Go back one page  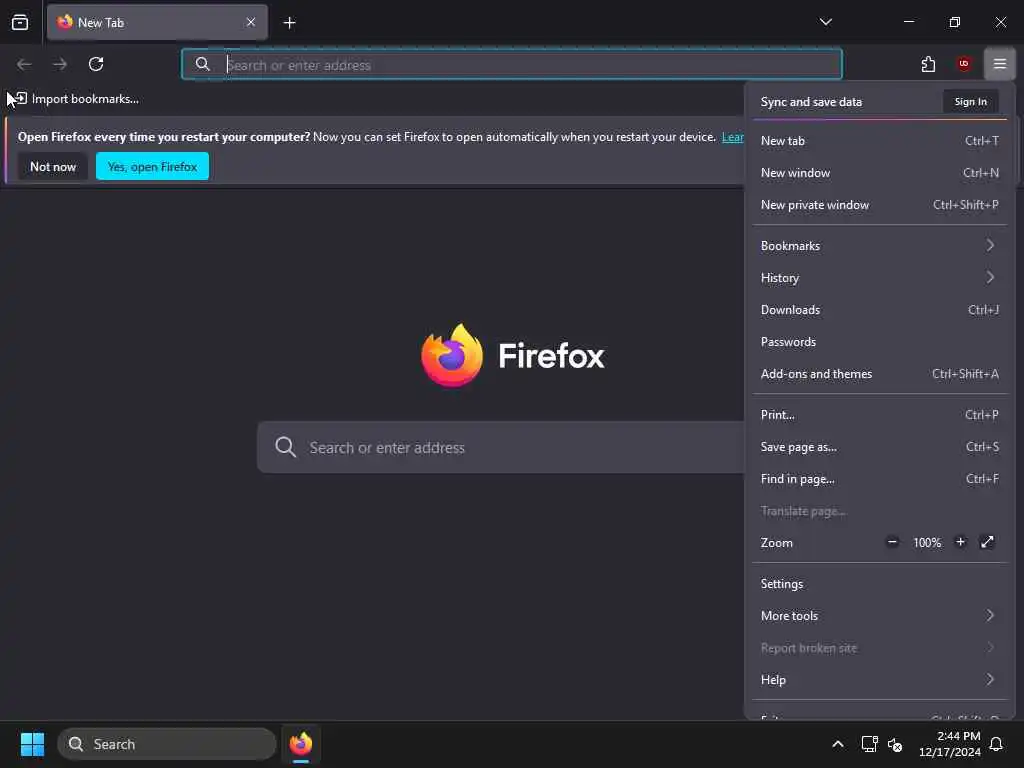[x=24, y=64]
